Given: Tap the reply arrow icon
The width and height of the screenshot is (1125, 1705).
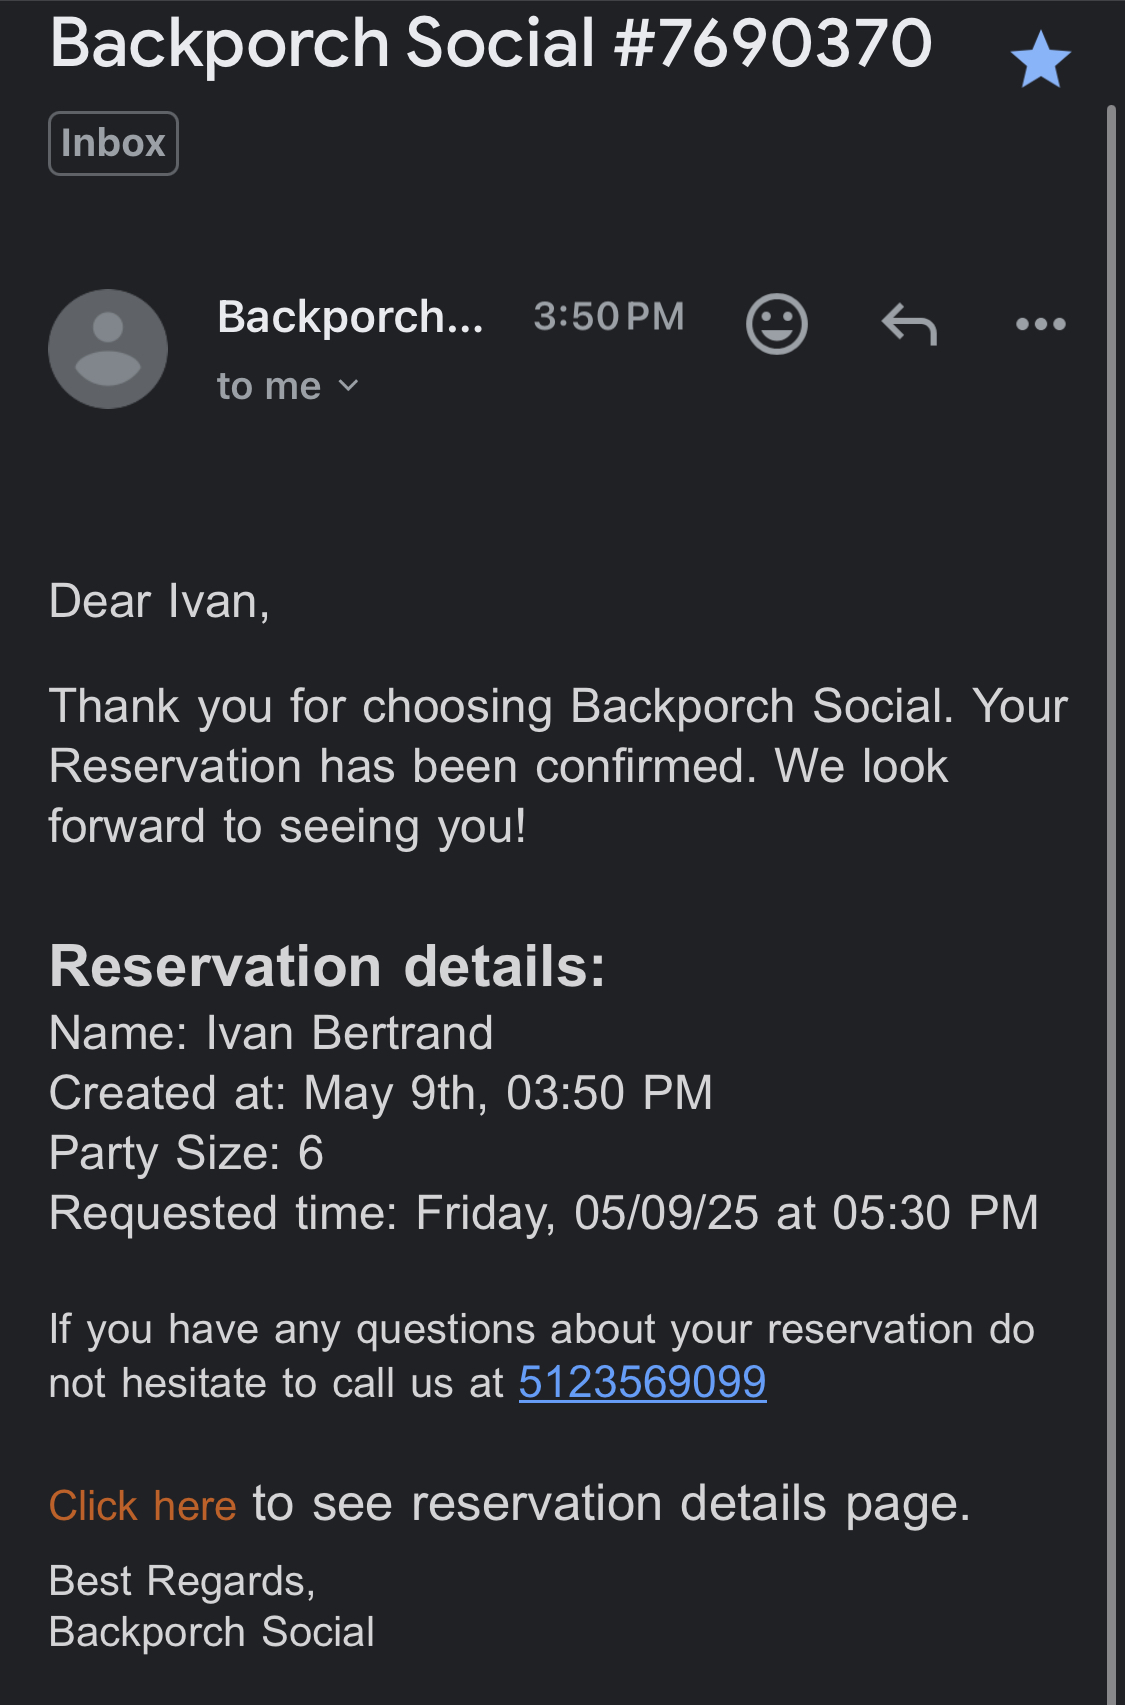Looking at the screenshot, I should [x=909, y=324].
